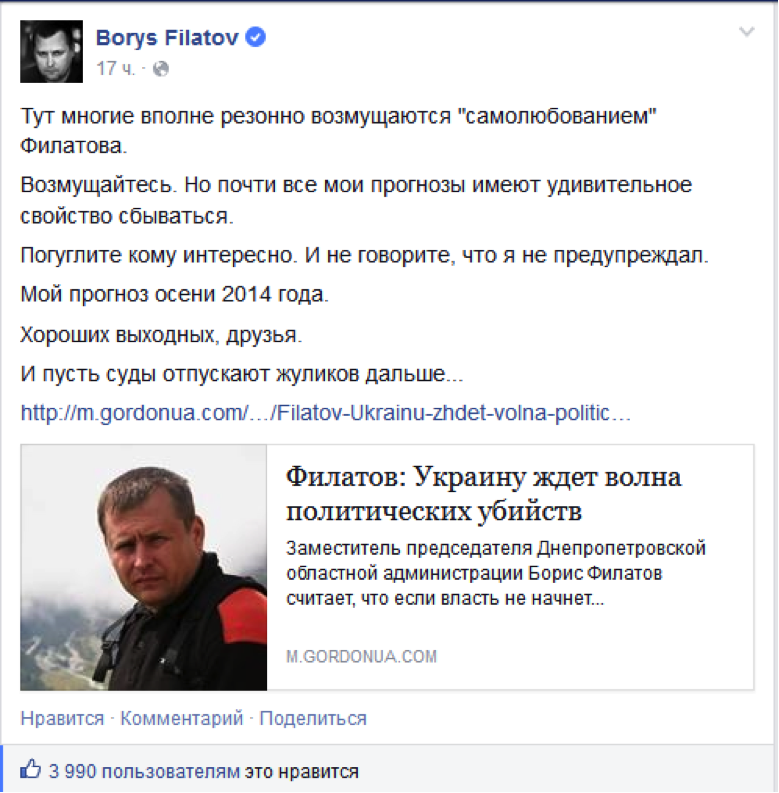Click the line "Хороших выходных, друзья."

pyautogui.click(x=160, y=335)
